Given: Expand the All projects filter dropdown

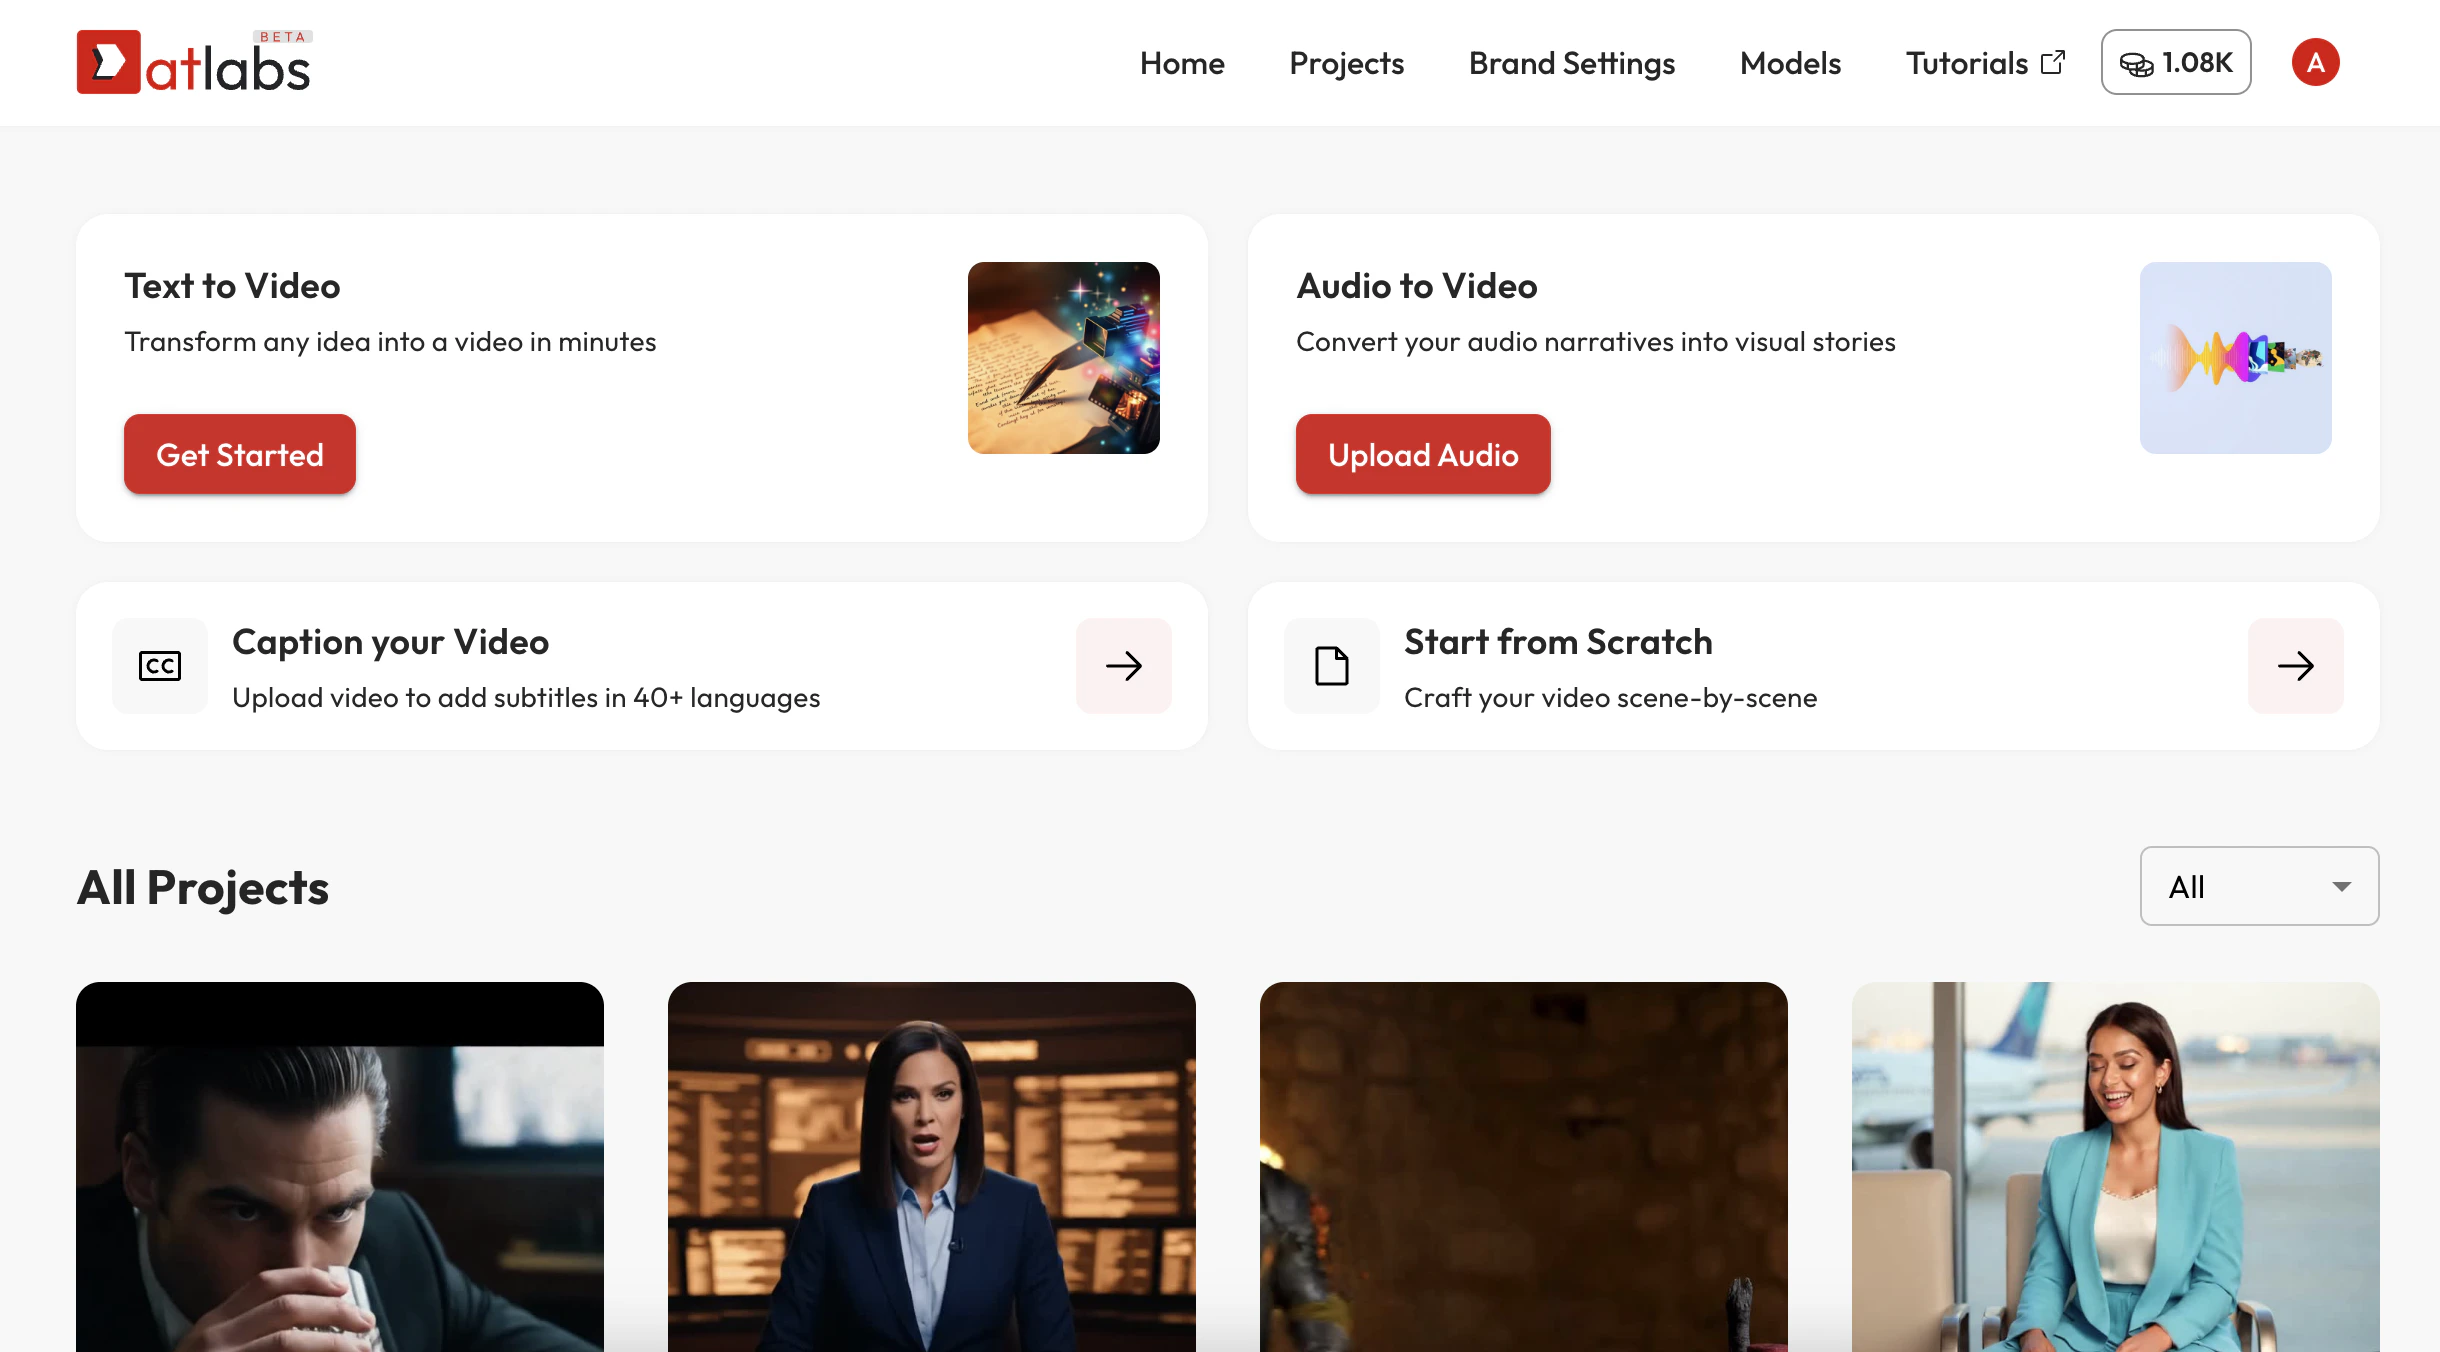Looking at the screenshot, I should pos(2259,886).
